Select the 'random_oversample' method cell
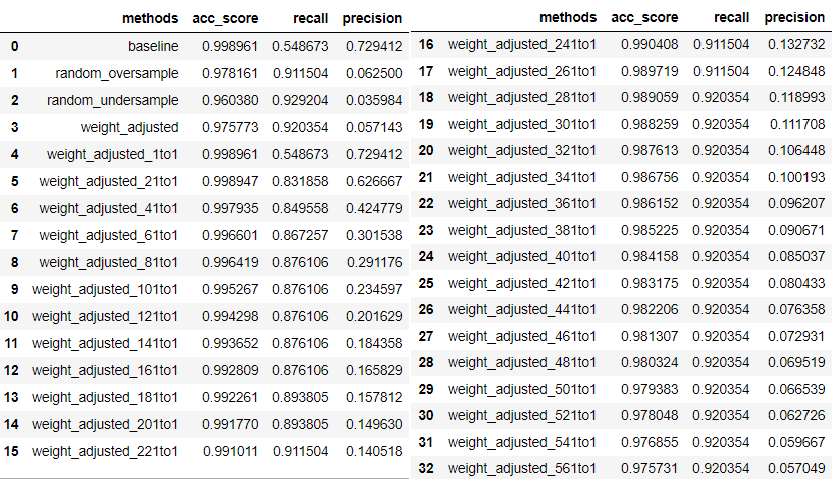Viewport: 834px width, 479px height. (116, 73)
